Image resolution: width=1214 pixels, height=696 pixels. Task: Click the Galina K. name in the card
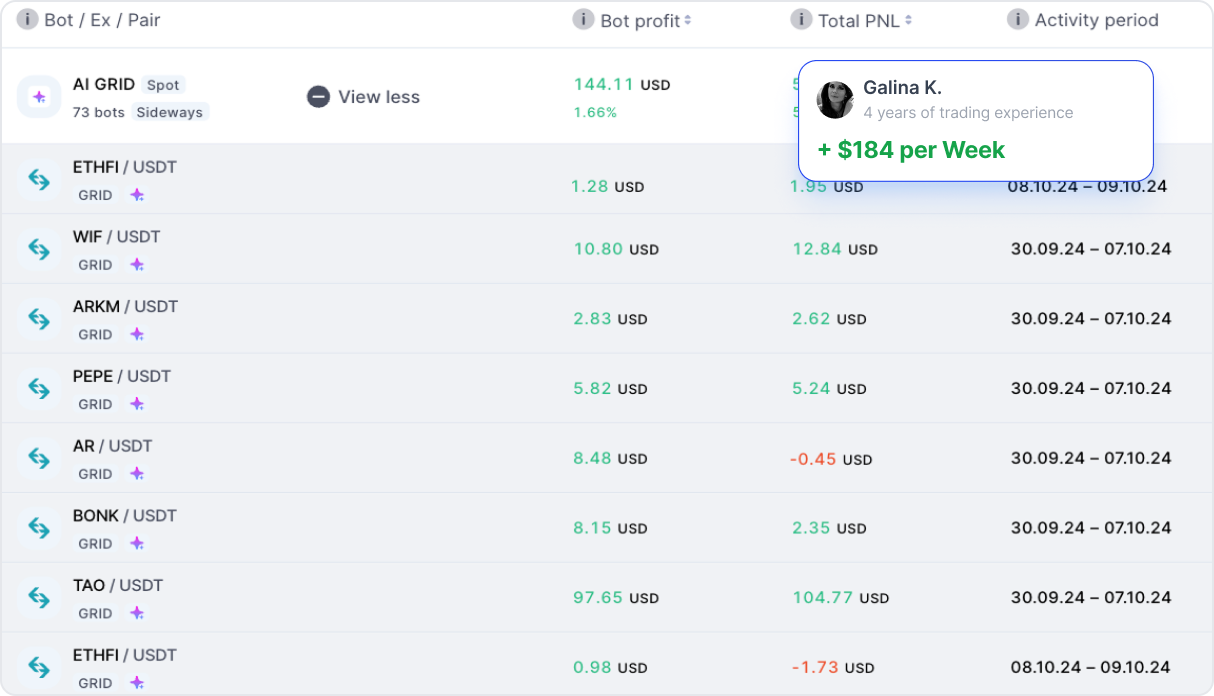tap(903, 88)
